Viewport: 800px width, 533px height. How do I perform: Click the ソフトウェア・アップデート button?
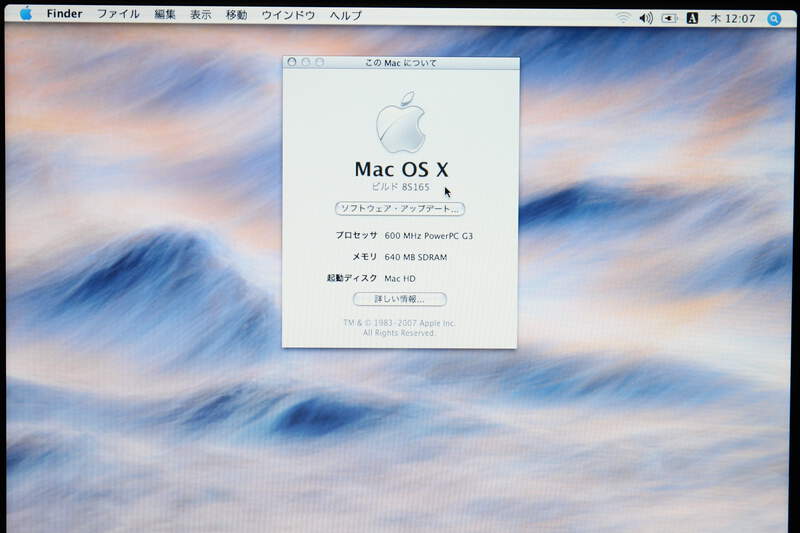399,209
